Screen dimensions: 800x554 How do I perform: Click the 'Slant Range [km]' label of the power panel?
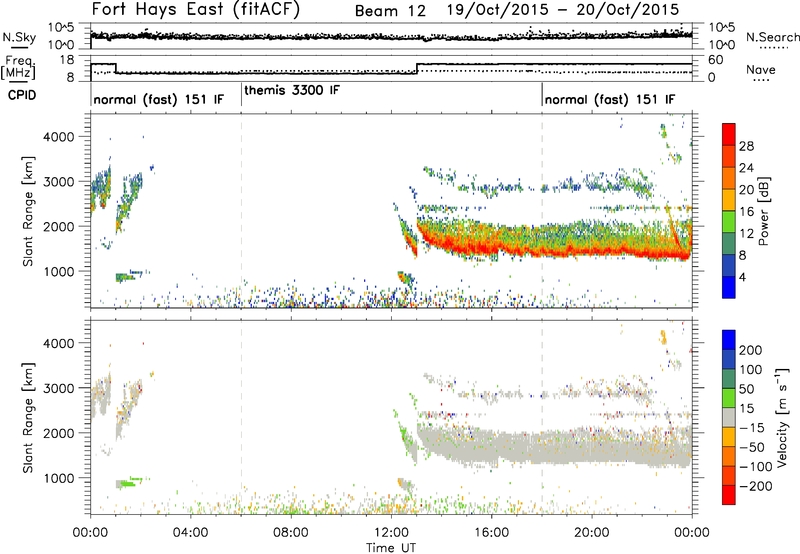point(28,211)
